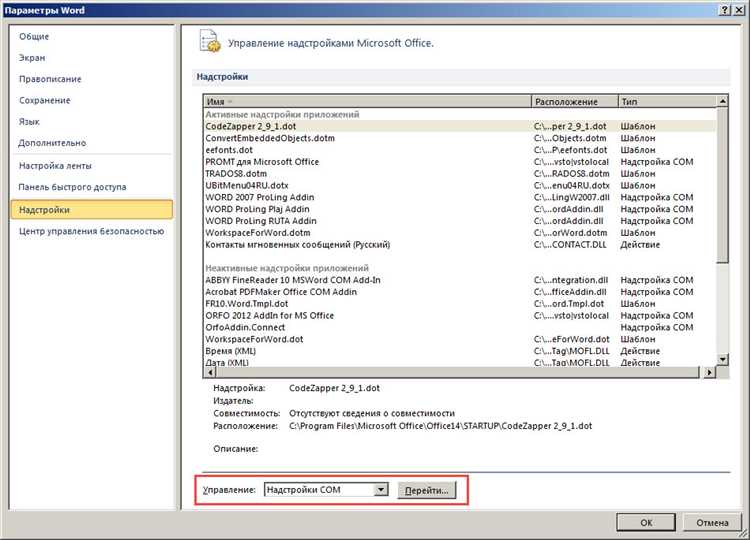Screen dimensions: 750x540
Task: Select PROMT для Microsoft Office add-in
Action: [460, 162]
